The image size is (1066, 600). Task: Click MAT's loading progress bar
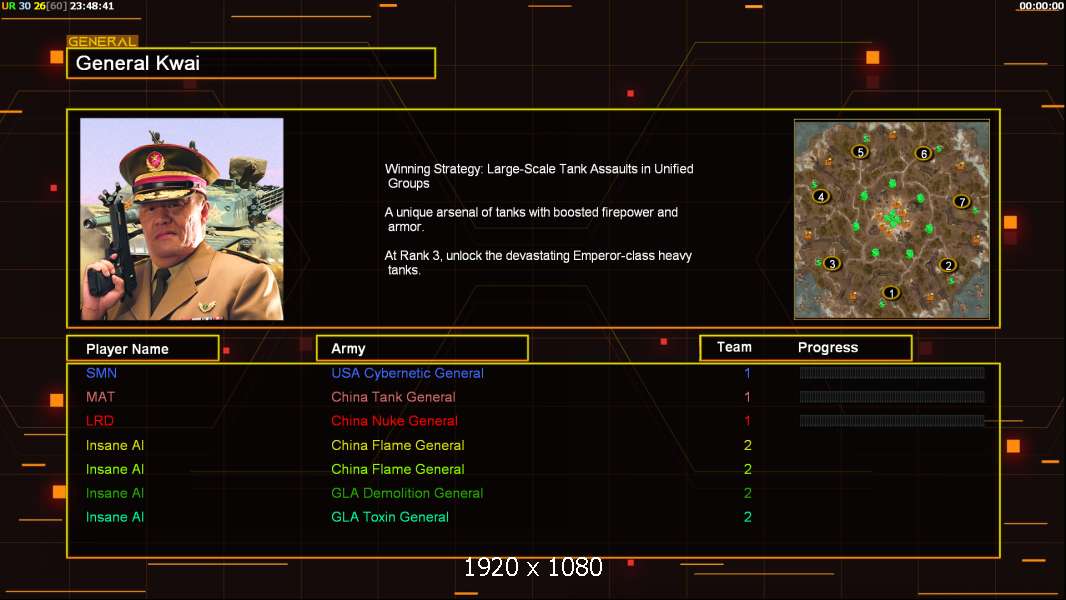892,397
